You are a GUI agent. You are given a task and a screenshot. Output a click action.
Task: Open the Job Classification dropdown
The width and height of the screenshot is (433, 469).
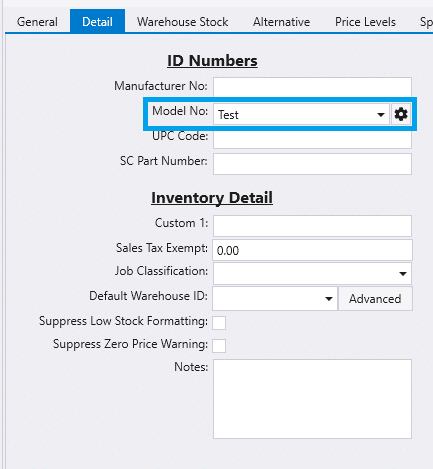[x=312, y=274]
